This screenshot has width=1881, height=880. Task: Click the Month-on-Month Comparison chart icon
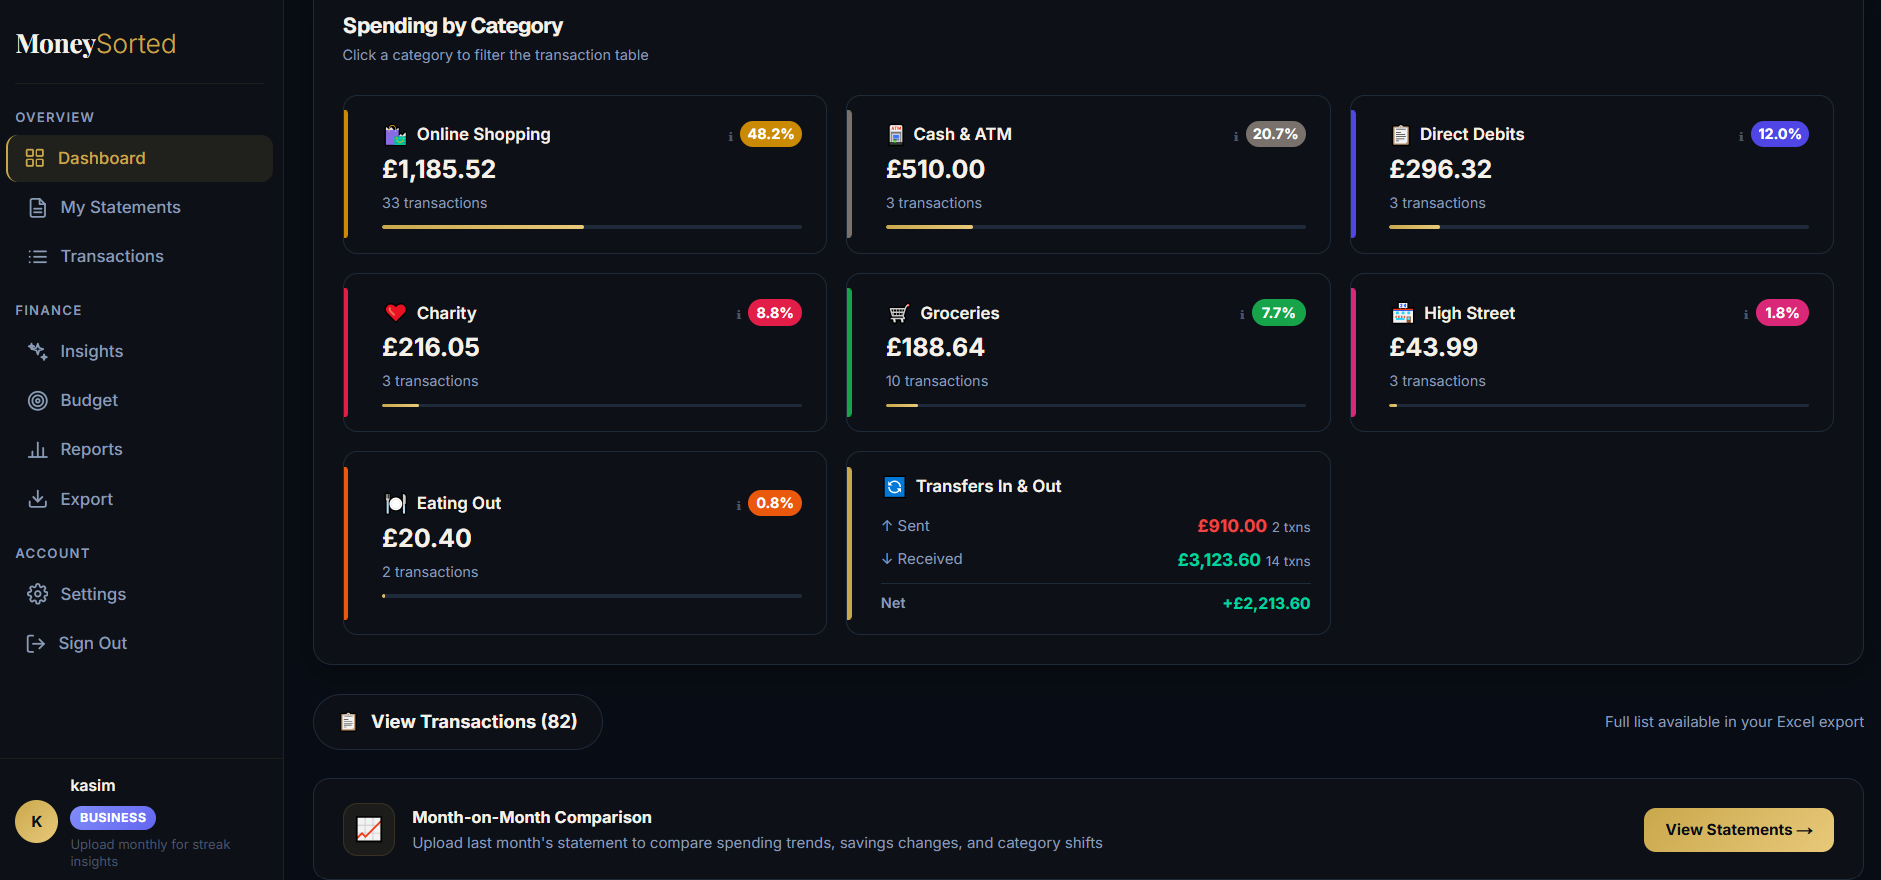point(369,829)
